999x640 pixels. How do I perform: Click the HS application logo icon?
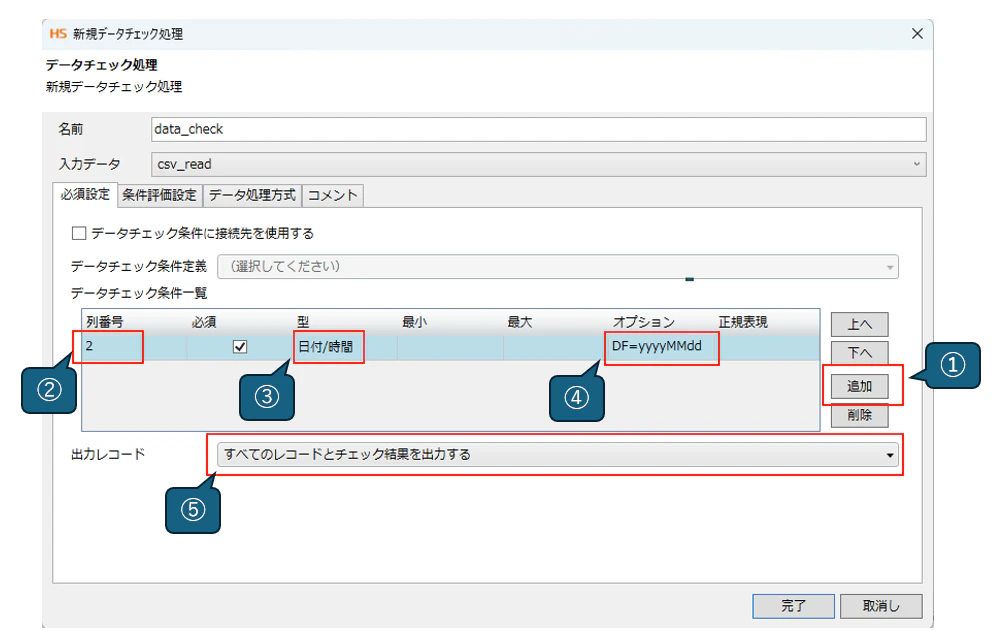[x=58, y=33]
